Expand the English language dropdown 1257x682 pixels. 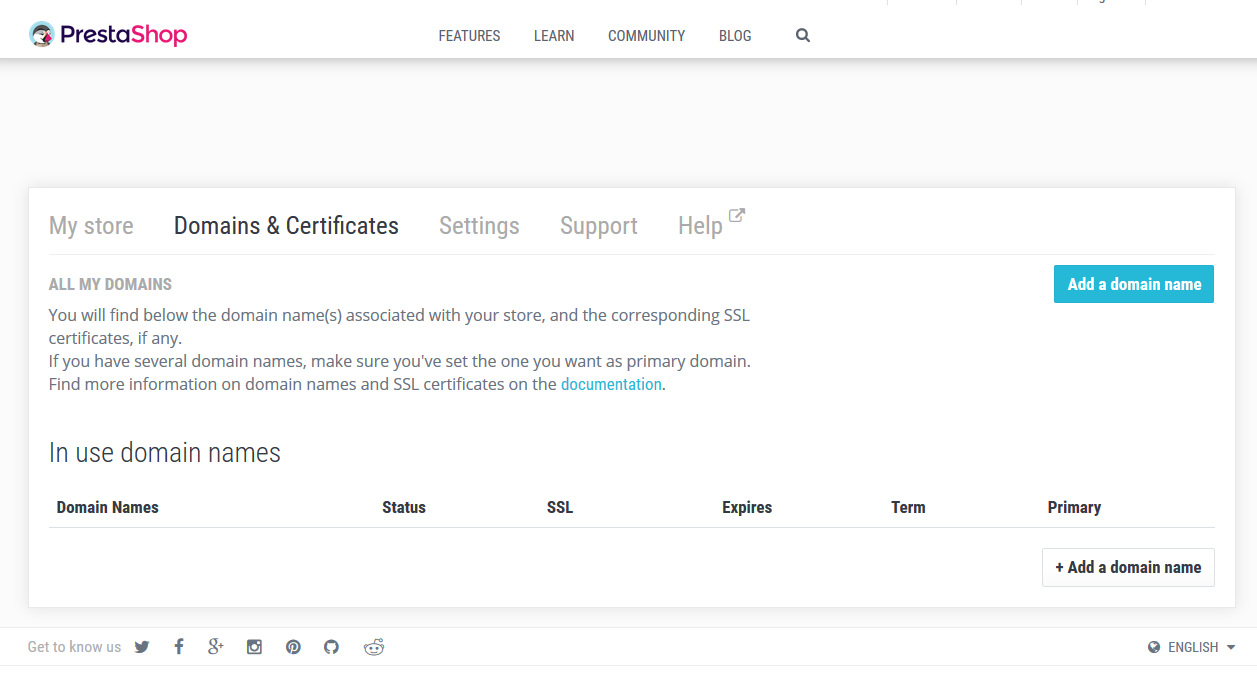point(1192,647)
